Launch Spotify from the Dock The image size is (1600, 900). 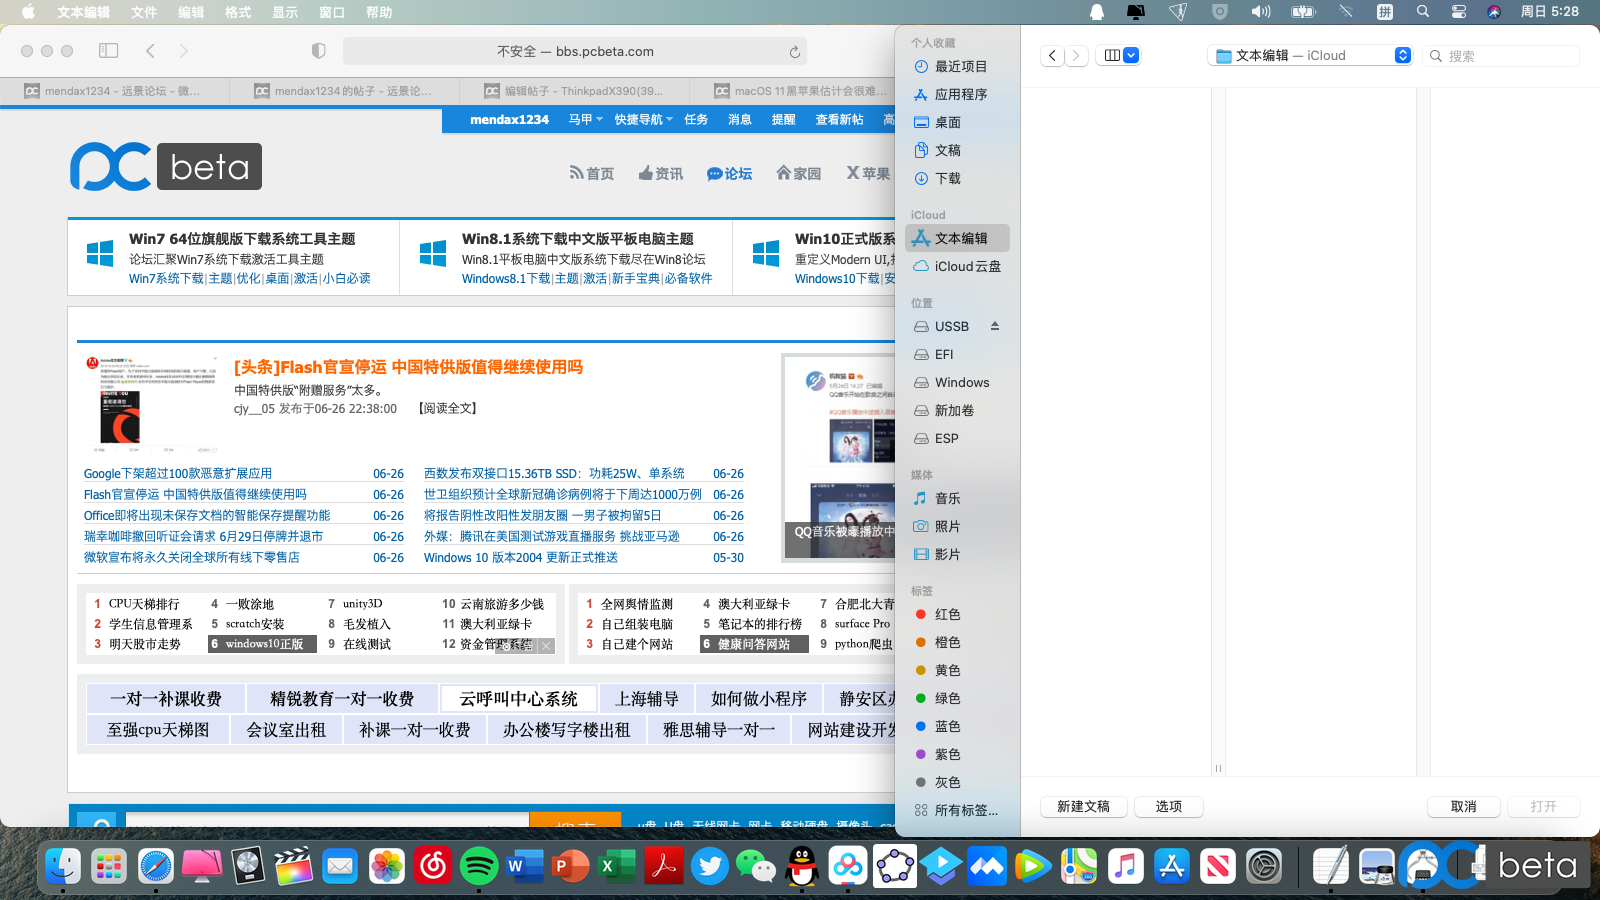479,865
